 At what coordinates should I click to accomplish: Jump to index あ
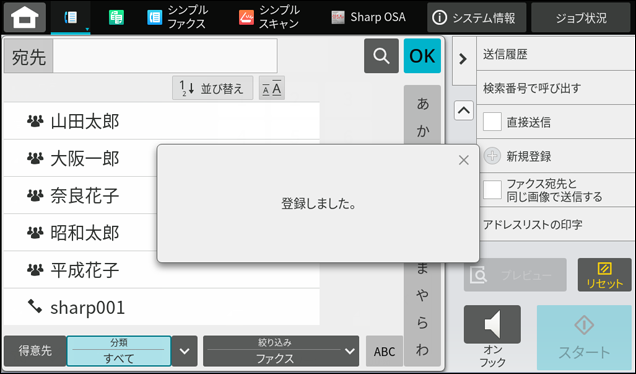point(422,104)
